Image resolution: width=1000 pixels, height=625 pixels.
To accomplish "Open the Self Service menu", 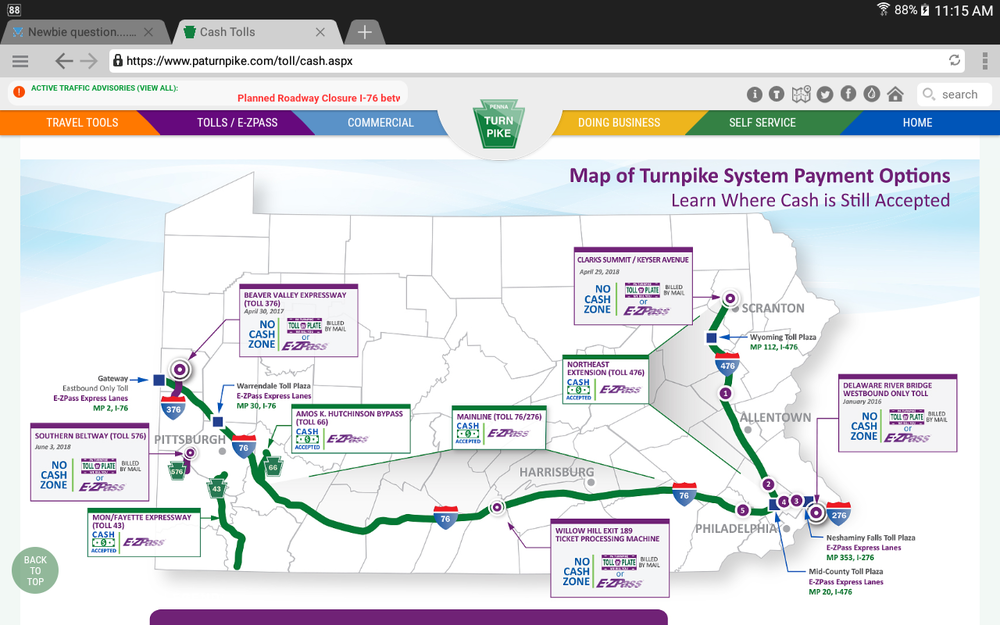I will (x=762, y=122).
